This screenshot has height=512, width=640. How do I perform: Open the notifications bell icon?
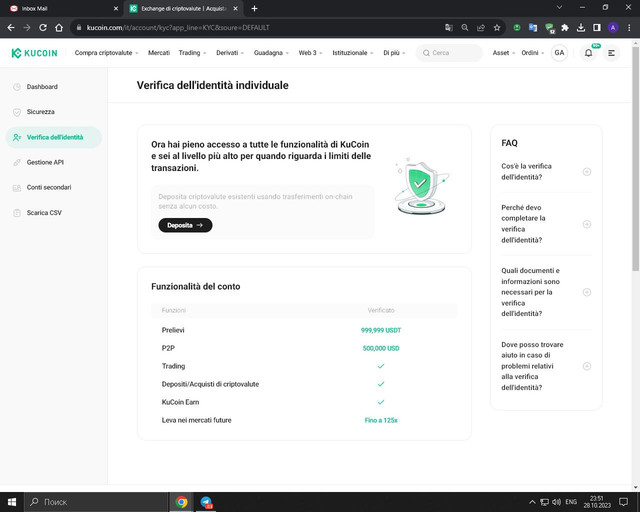coord(589,53)
